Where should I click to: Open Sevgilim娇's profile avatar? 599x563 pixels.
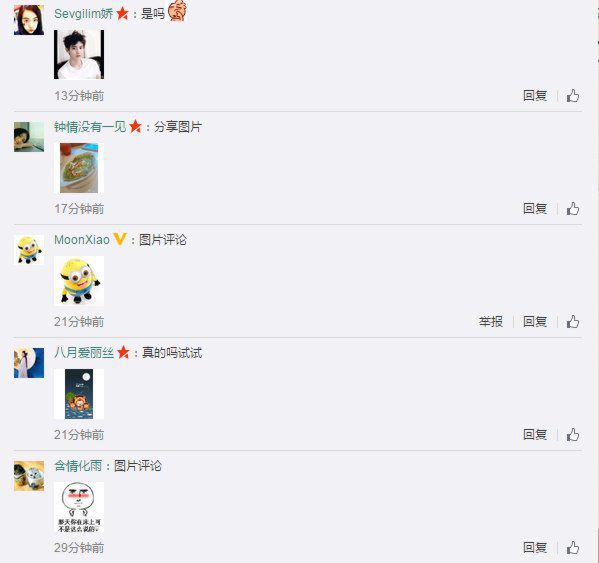click(29, 20)
